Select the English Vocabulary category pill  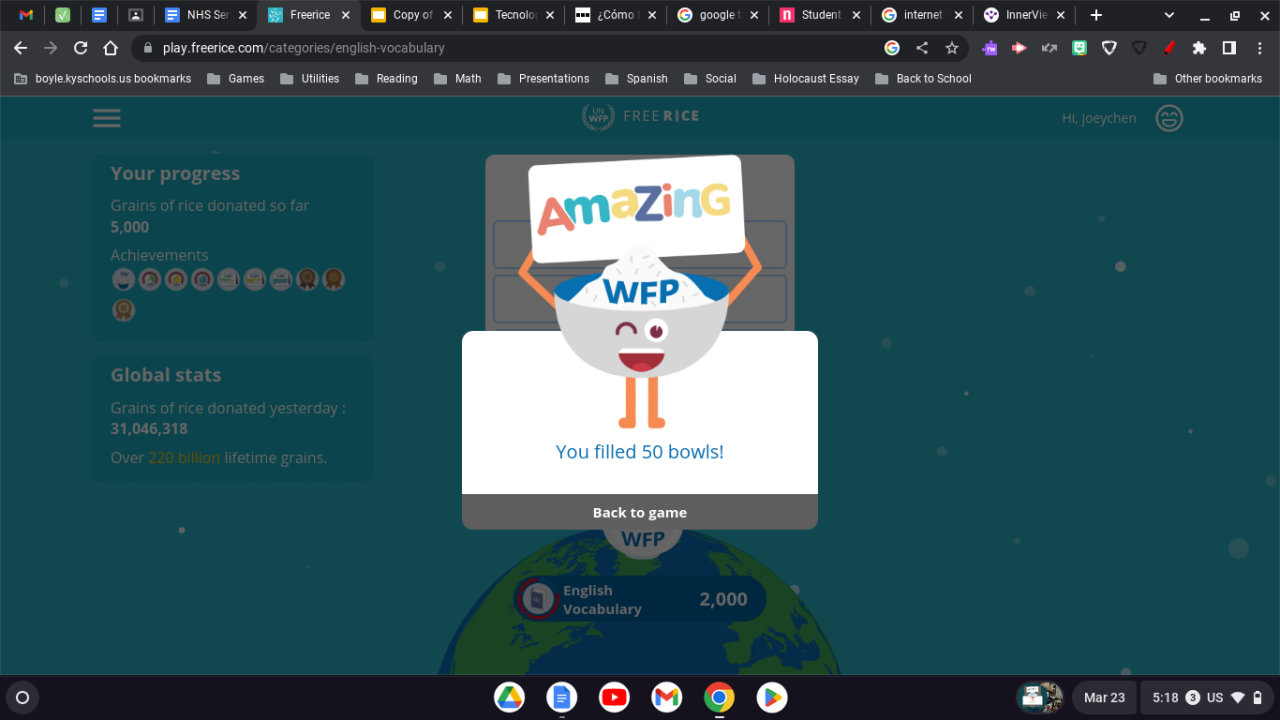point(640,599)
